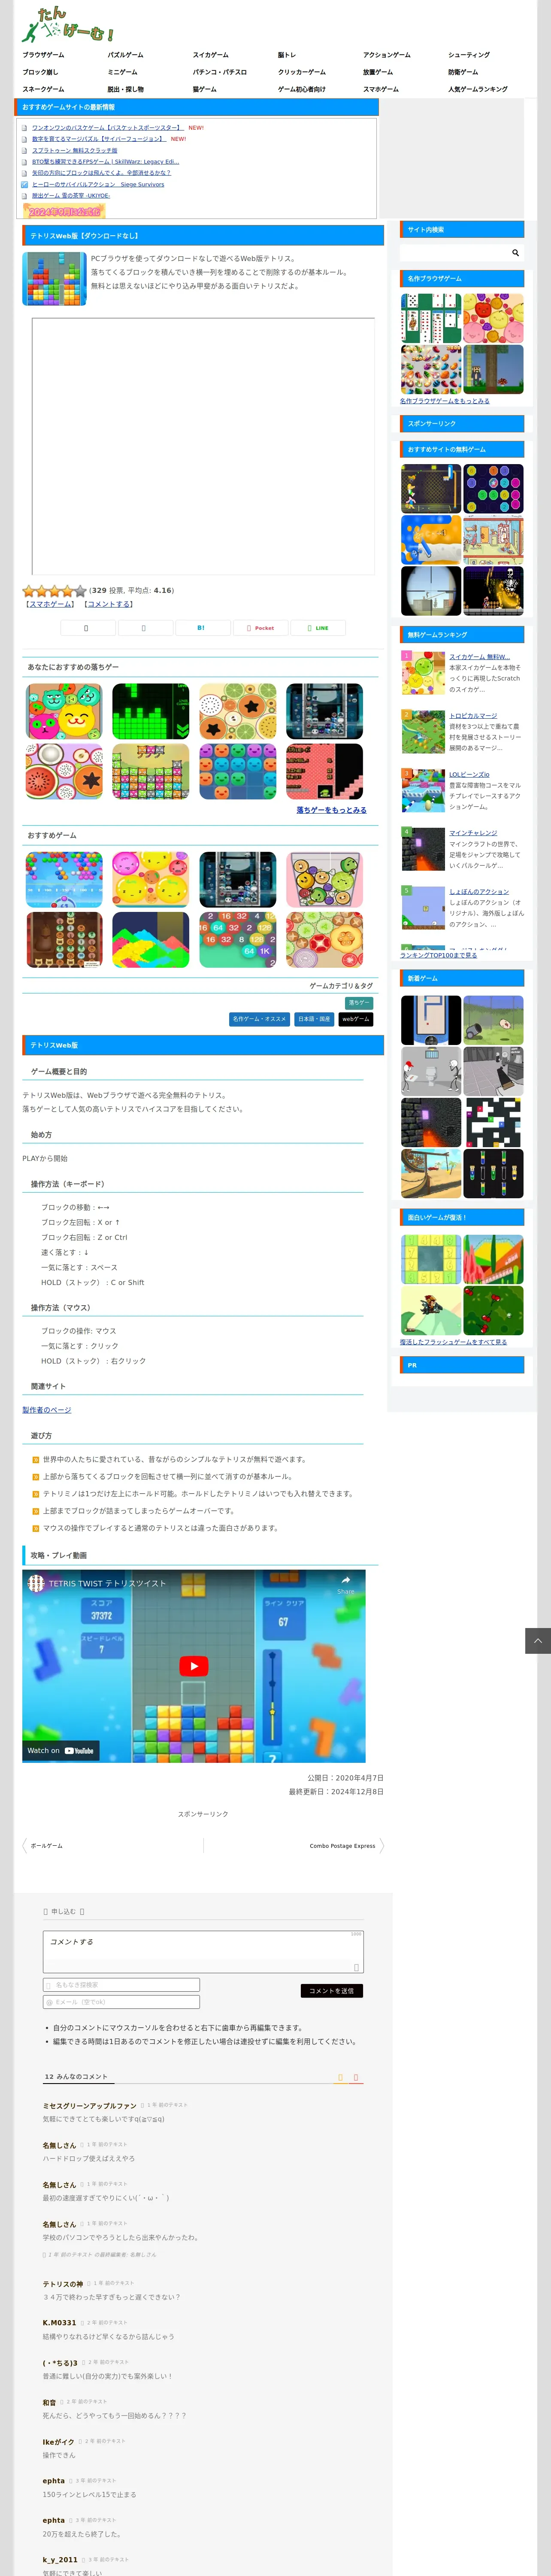551x2576 pixels.
Task: Open 製作者のページ link
Action: [x=47, y=1410]
